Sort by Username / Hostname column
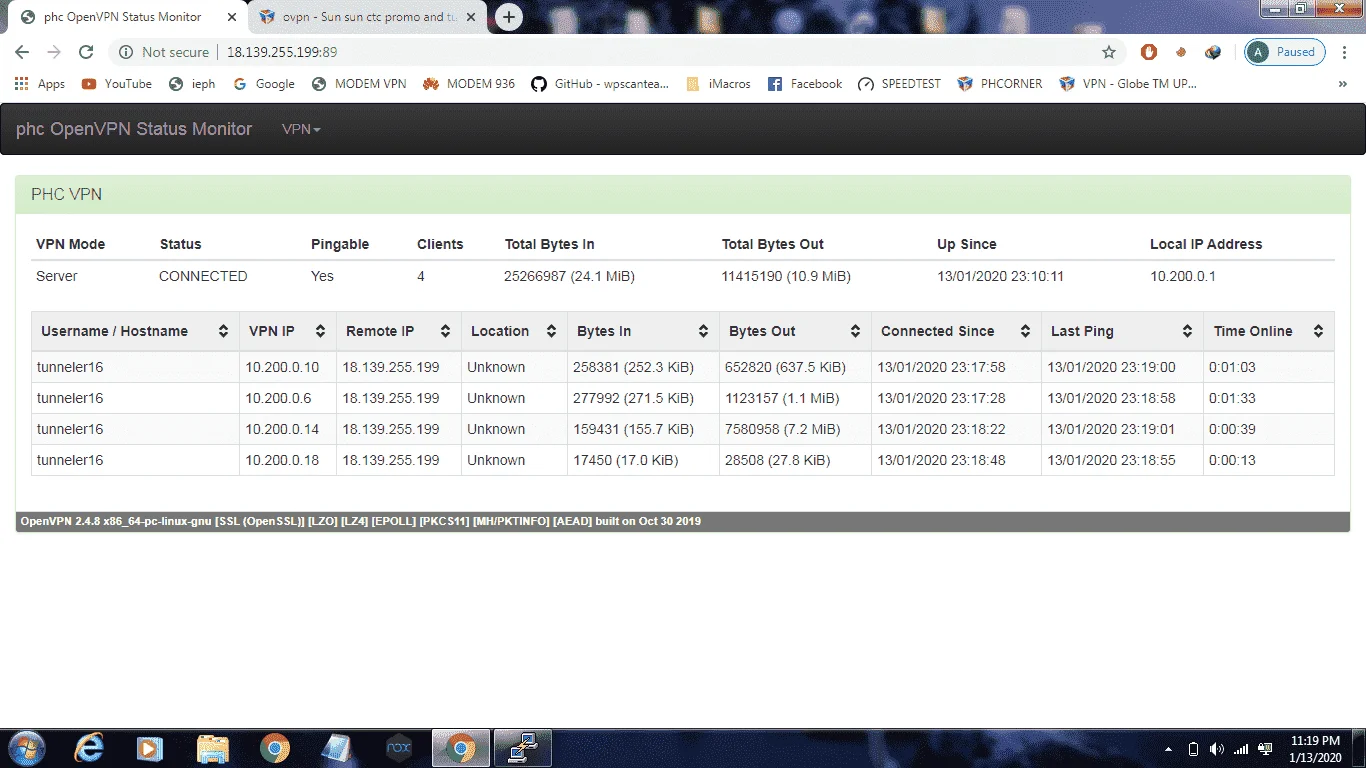The image size is (1366, 768). point(135,331)
